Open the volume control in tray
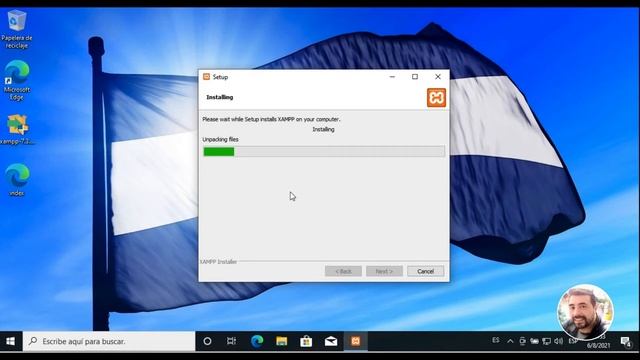This screenshot has height=360, width=640. click(x=559, y=341)
